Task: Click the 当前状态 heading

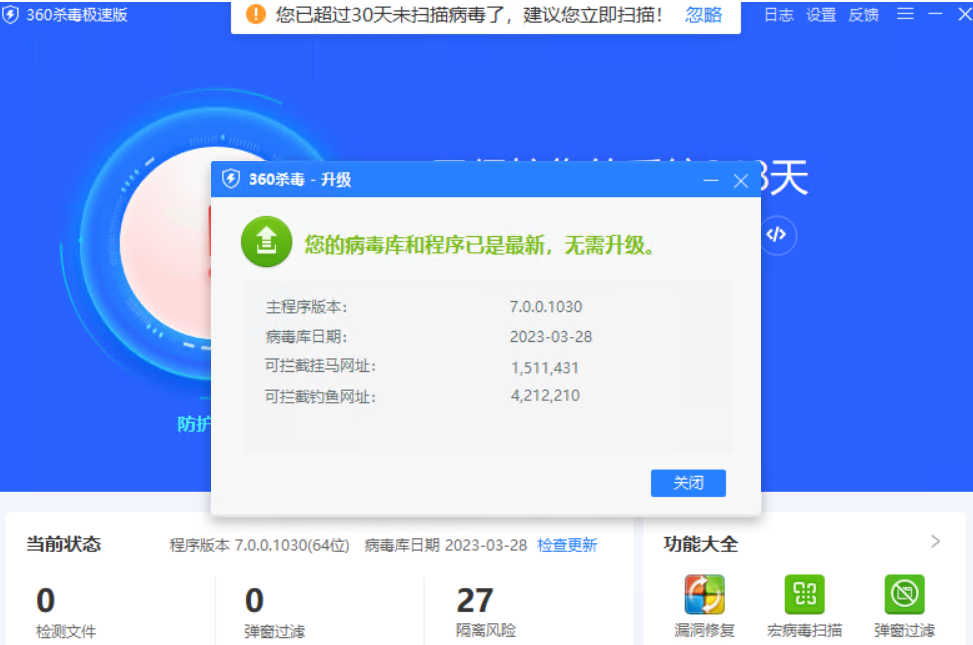Action: (63, 544)
